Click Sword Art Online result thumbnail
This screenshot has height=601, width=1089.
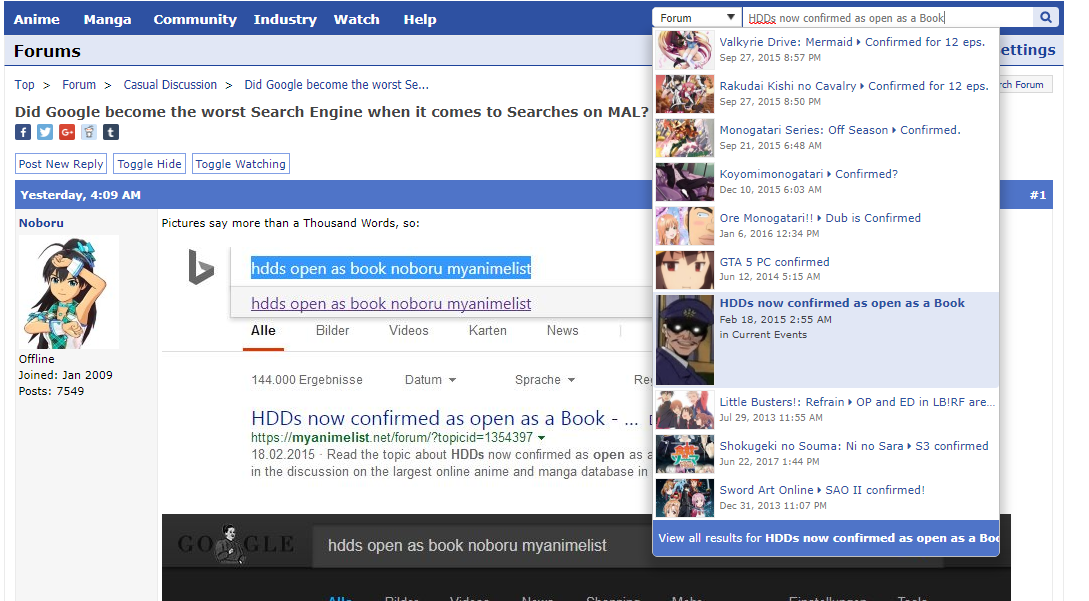click(x=685, y=497)
